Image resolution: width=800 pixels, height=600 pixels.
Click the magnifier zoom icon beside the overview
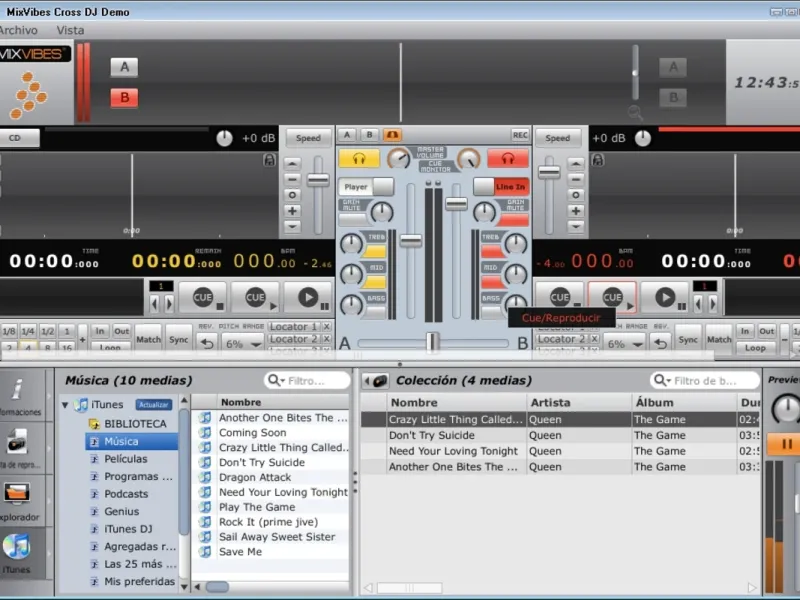[x=635, y=112]
